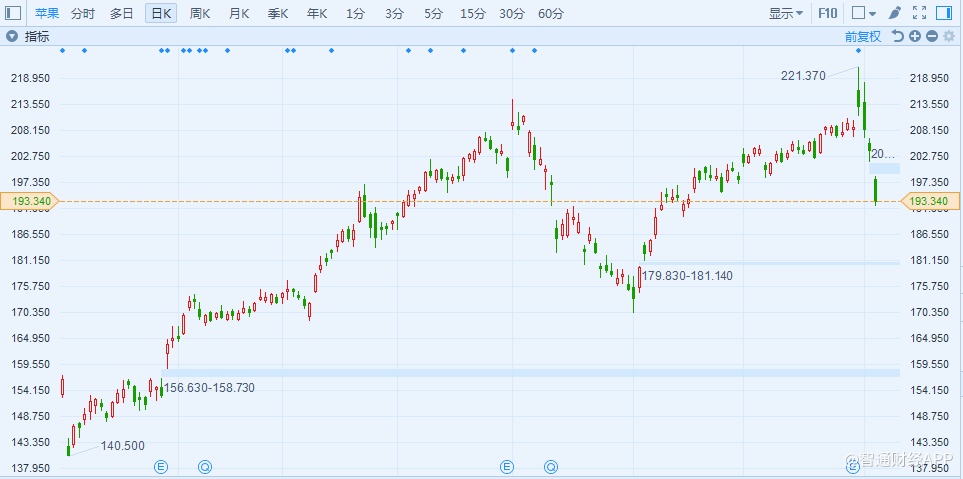
Task: Switch to the 周K weekly chart tab
Action: point(200,13)
